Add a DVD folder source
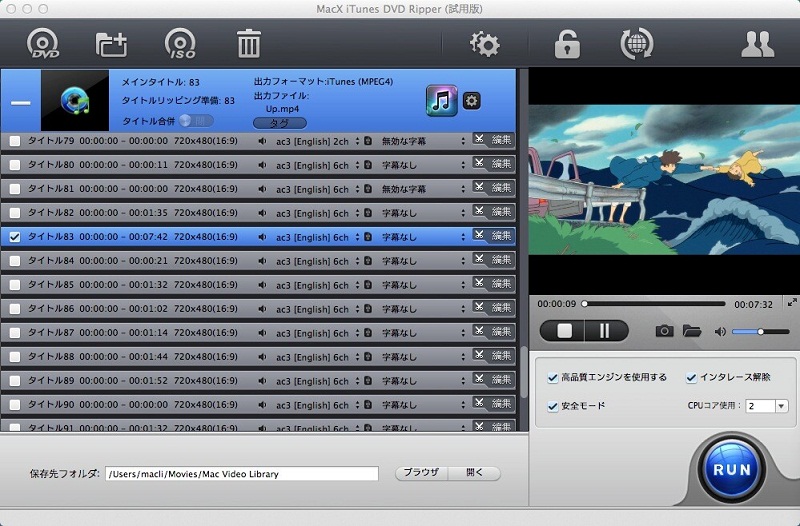 tap(111, 44)
